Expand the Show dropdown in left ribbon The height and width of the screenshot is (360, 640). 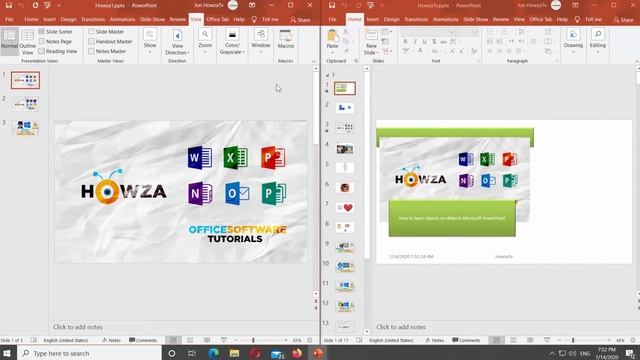click(x=150, y=41)
